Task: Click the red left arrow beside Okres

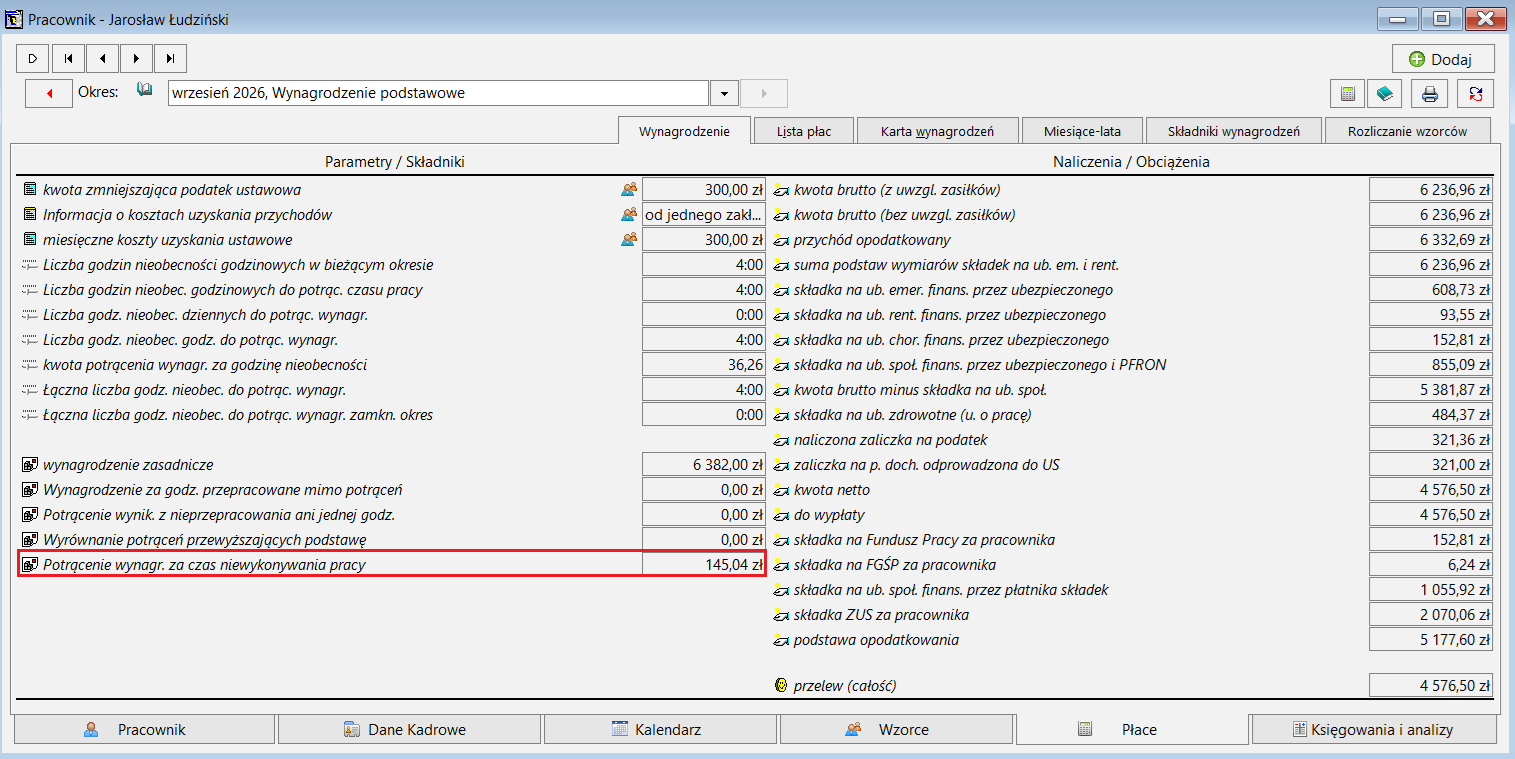Action: [x=49, y=93]
